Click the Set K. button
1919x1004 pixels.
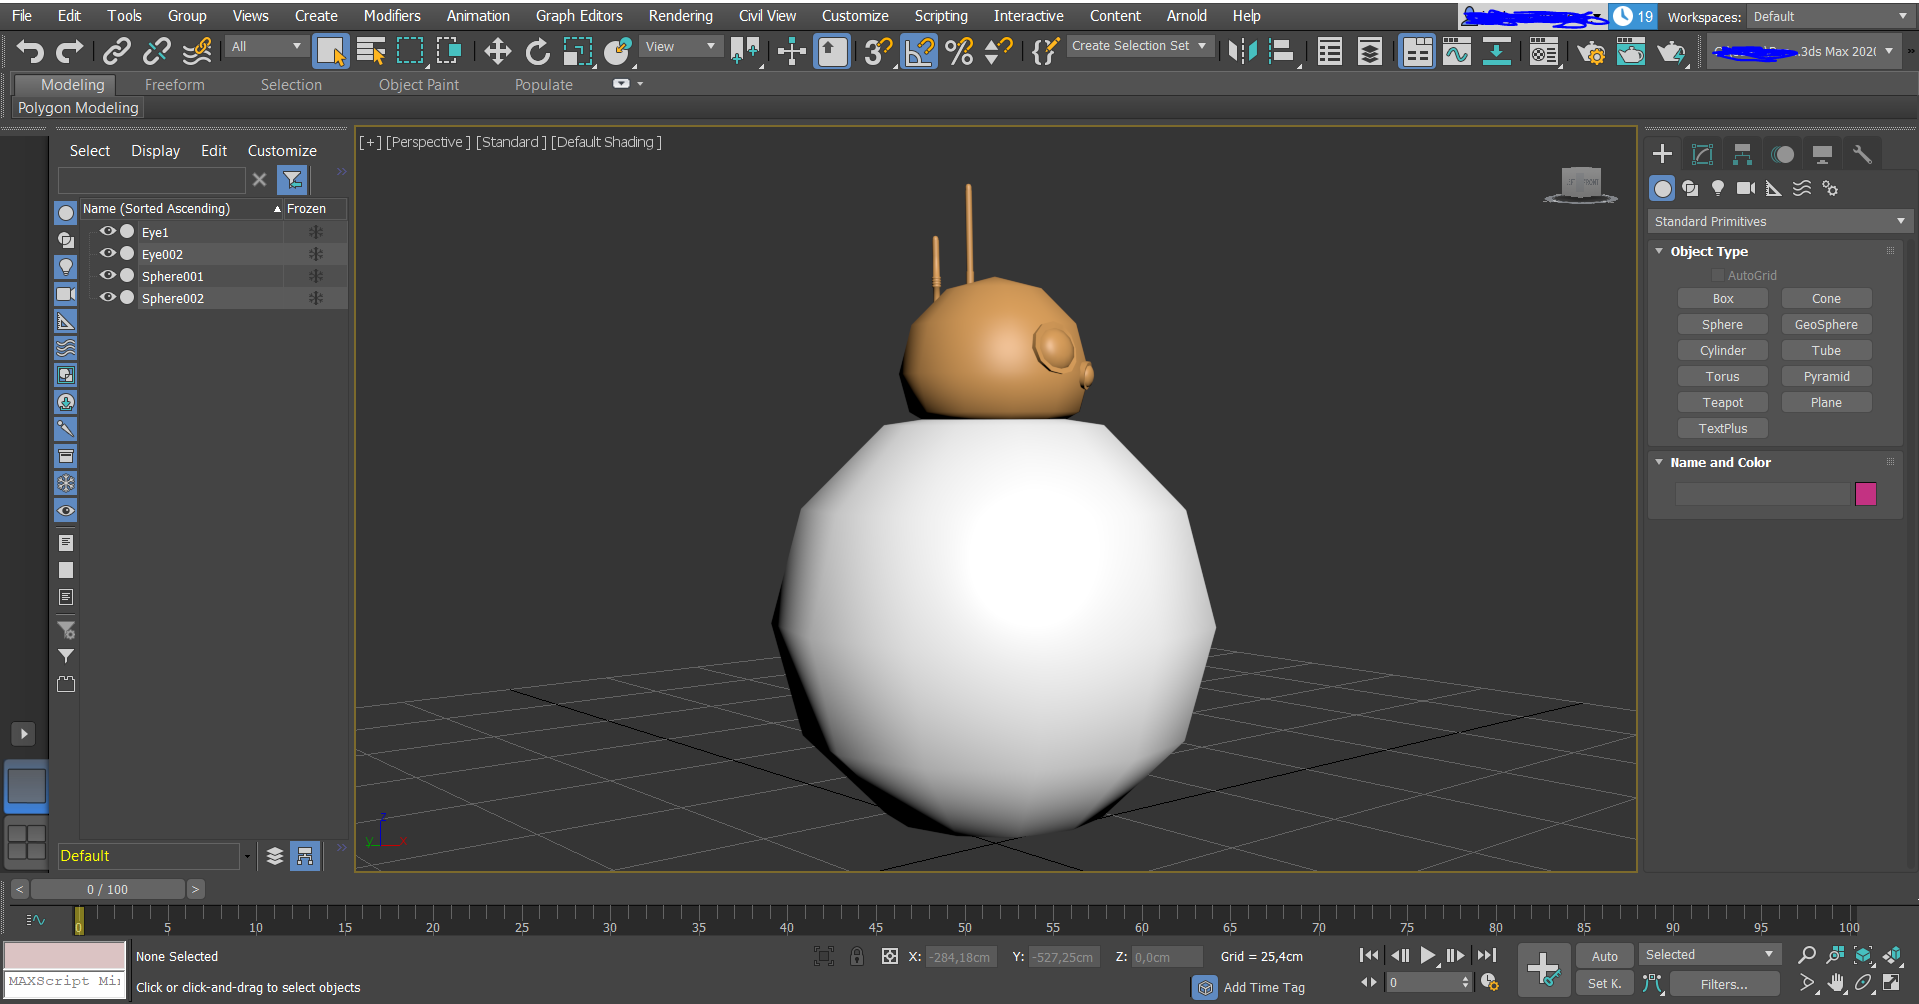pyautogui.click(x=1604, y=984)
